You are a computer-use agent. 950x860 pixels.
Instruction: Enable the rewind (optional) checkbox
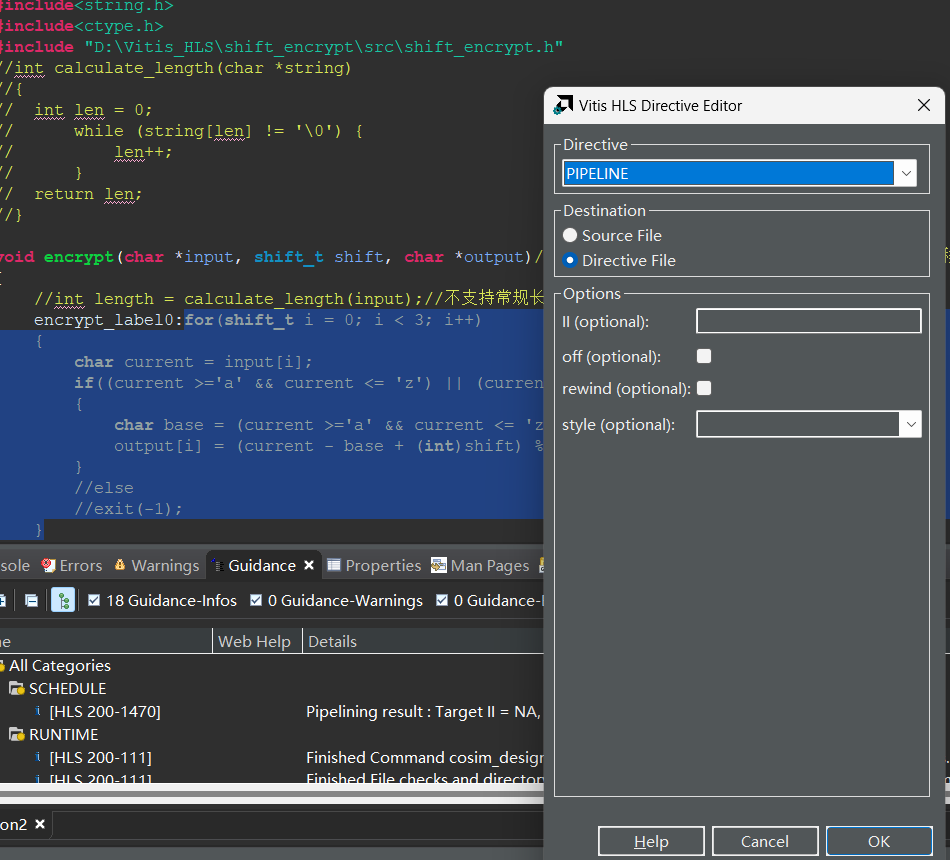click(x=704, y=388)
